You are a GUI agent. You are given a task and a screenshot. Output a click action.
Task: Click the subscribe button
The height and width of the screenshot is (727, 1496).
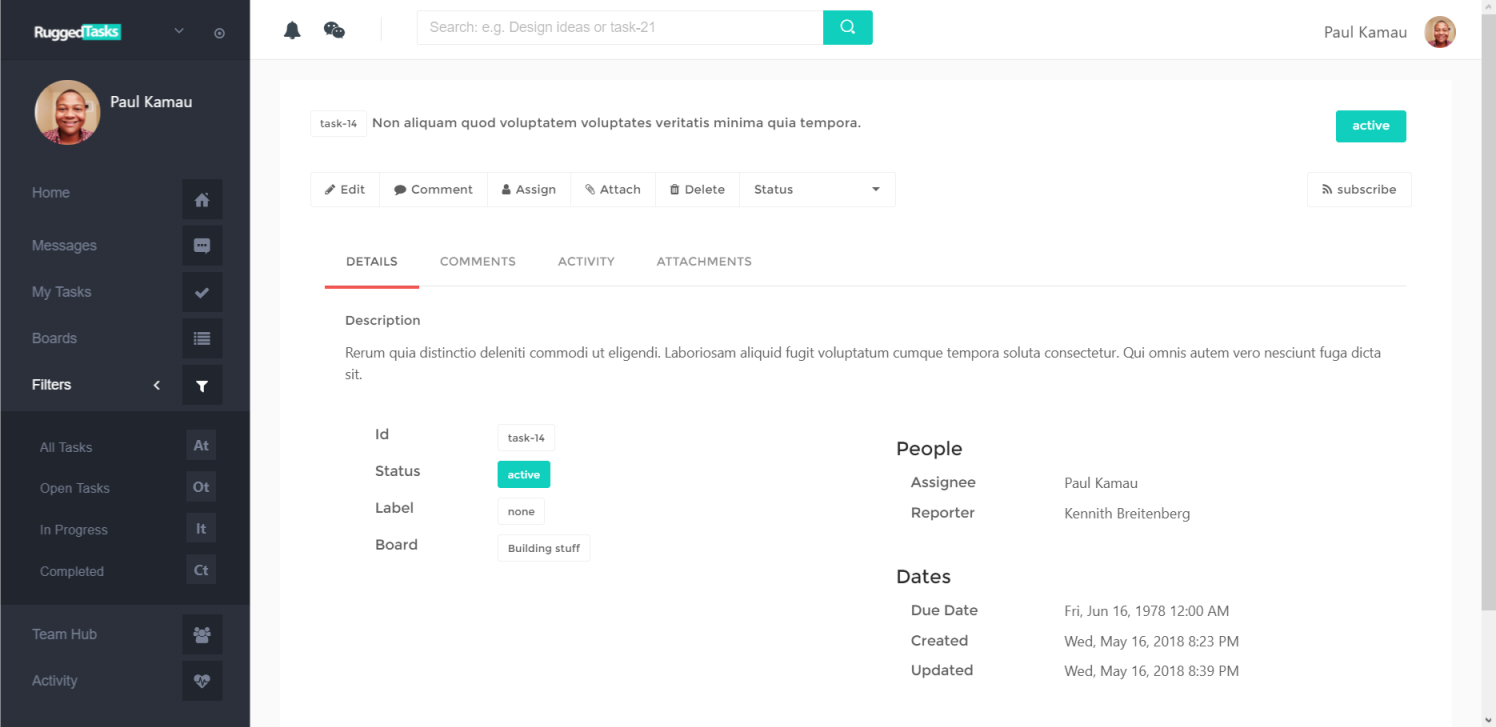click(1359, 189)
